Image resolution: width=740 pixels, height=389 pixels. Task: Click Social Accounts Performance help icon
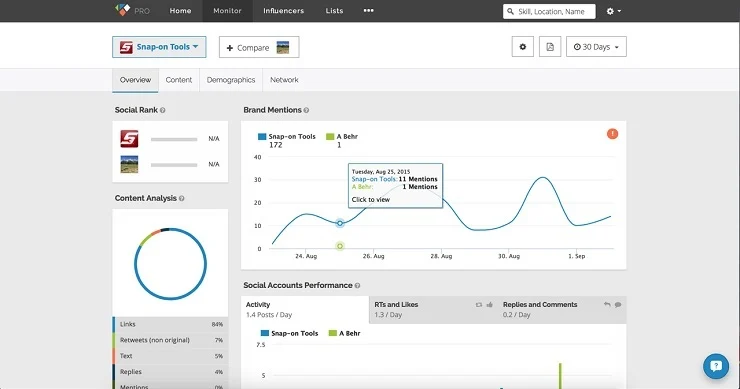tap(357, 286)
